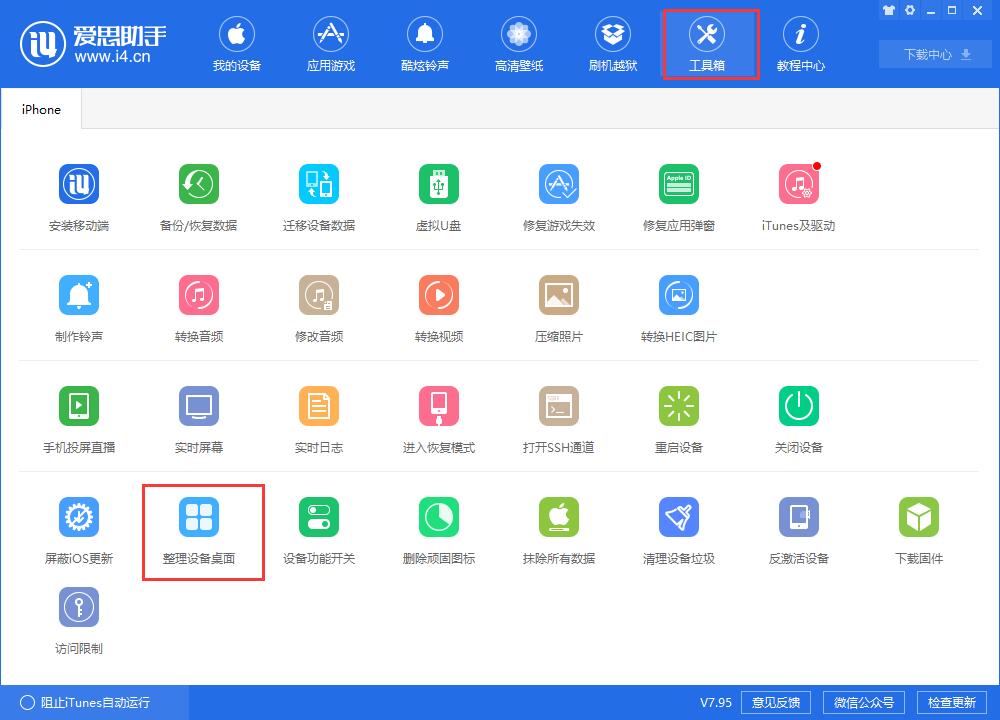Screen dimensions: 1000x720
Task: Launch 抹除所有数据 erase tool
Action: tap(558, 527)
